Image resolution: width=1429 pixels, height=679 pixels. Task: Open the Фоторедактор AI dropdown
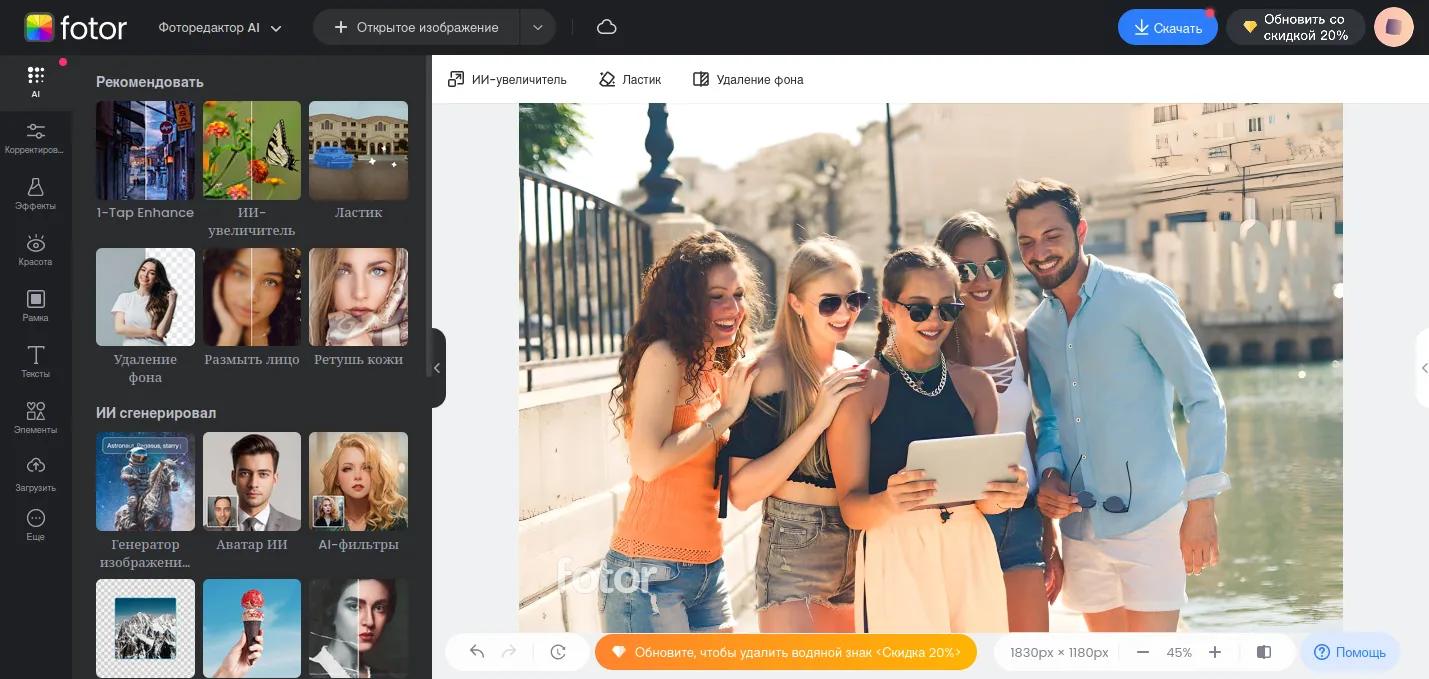pyautogui.click(x=220, y=28)
